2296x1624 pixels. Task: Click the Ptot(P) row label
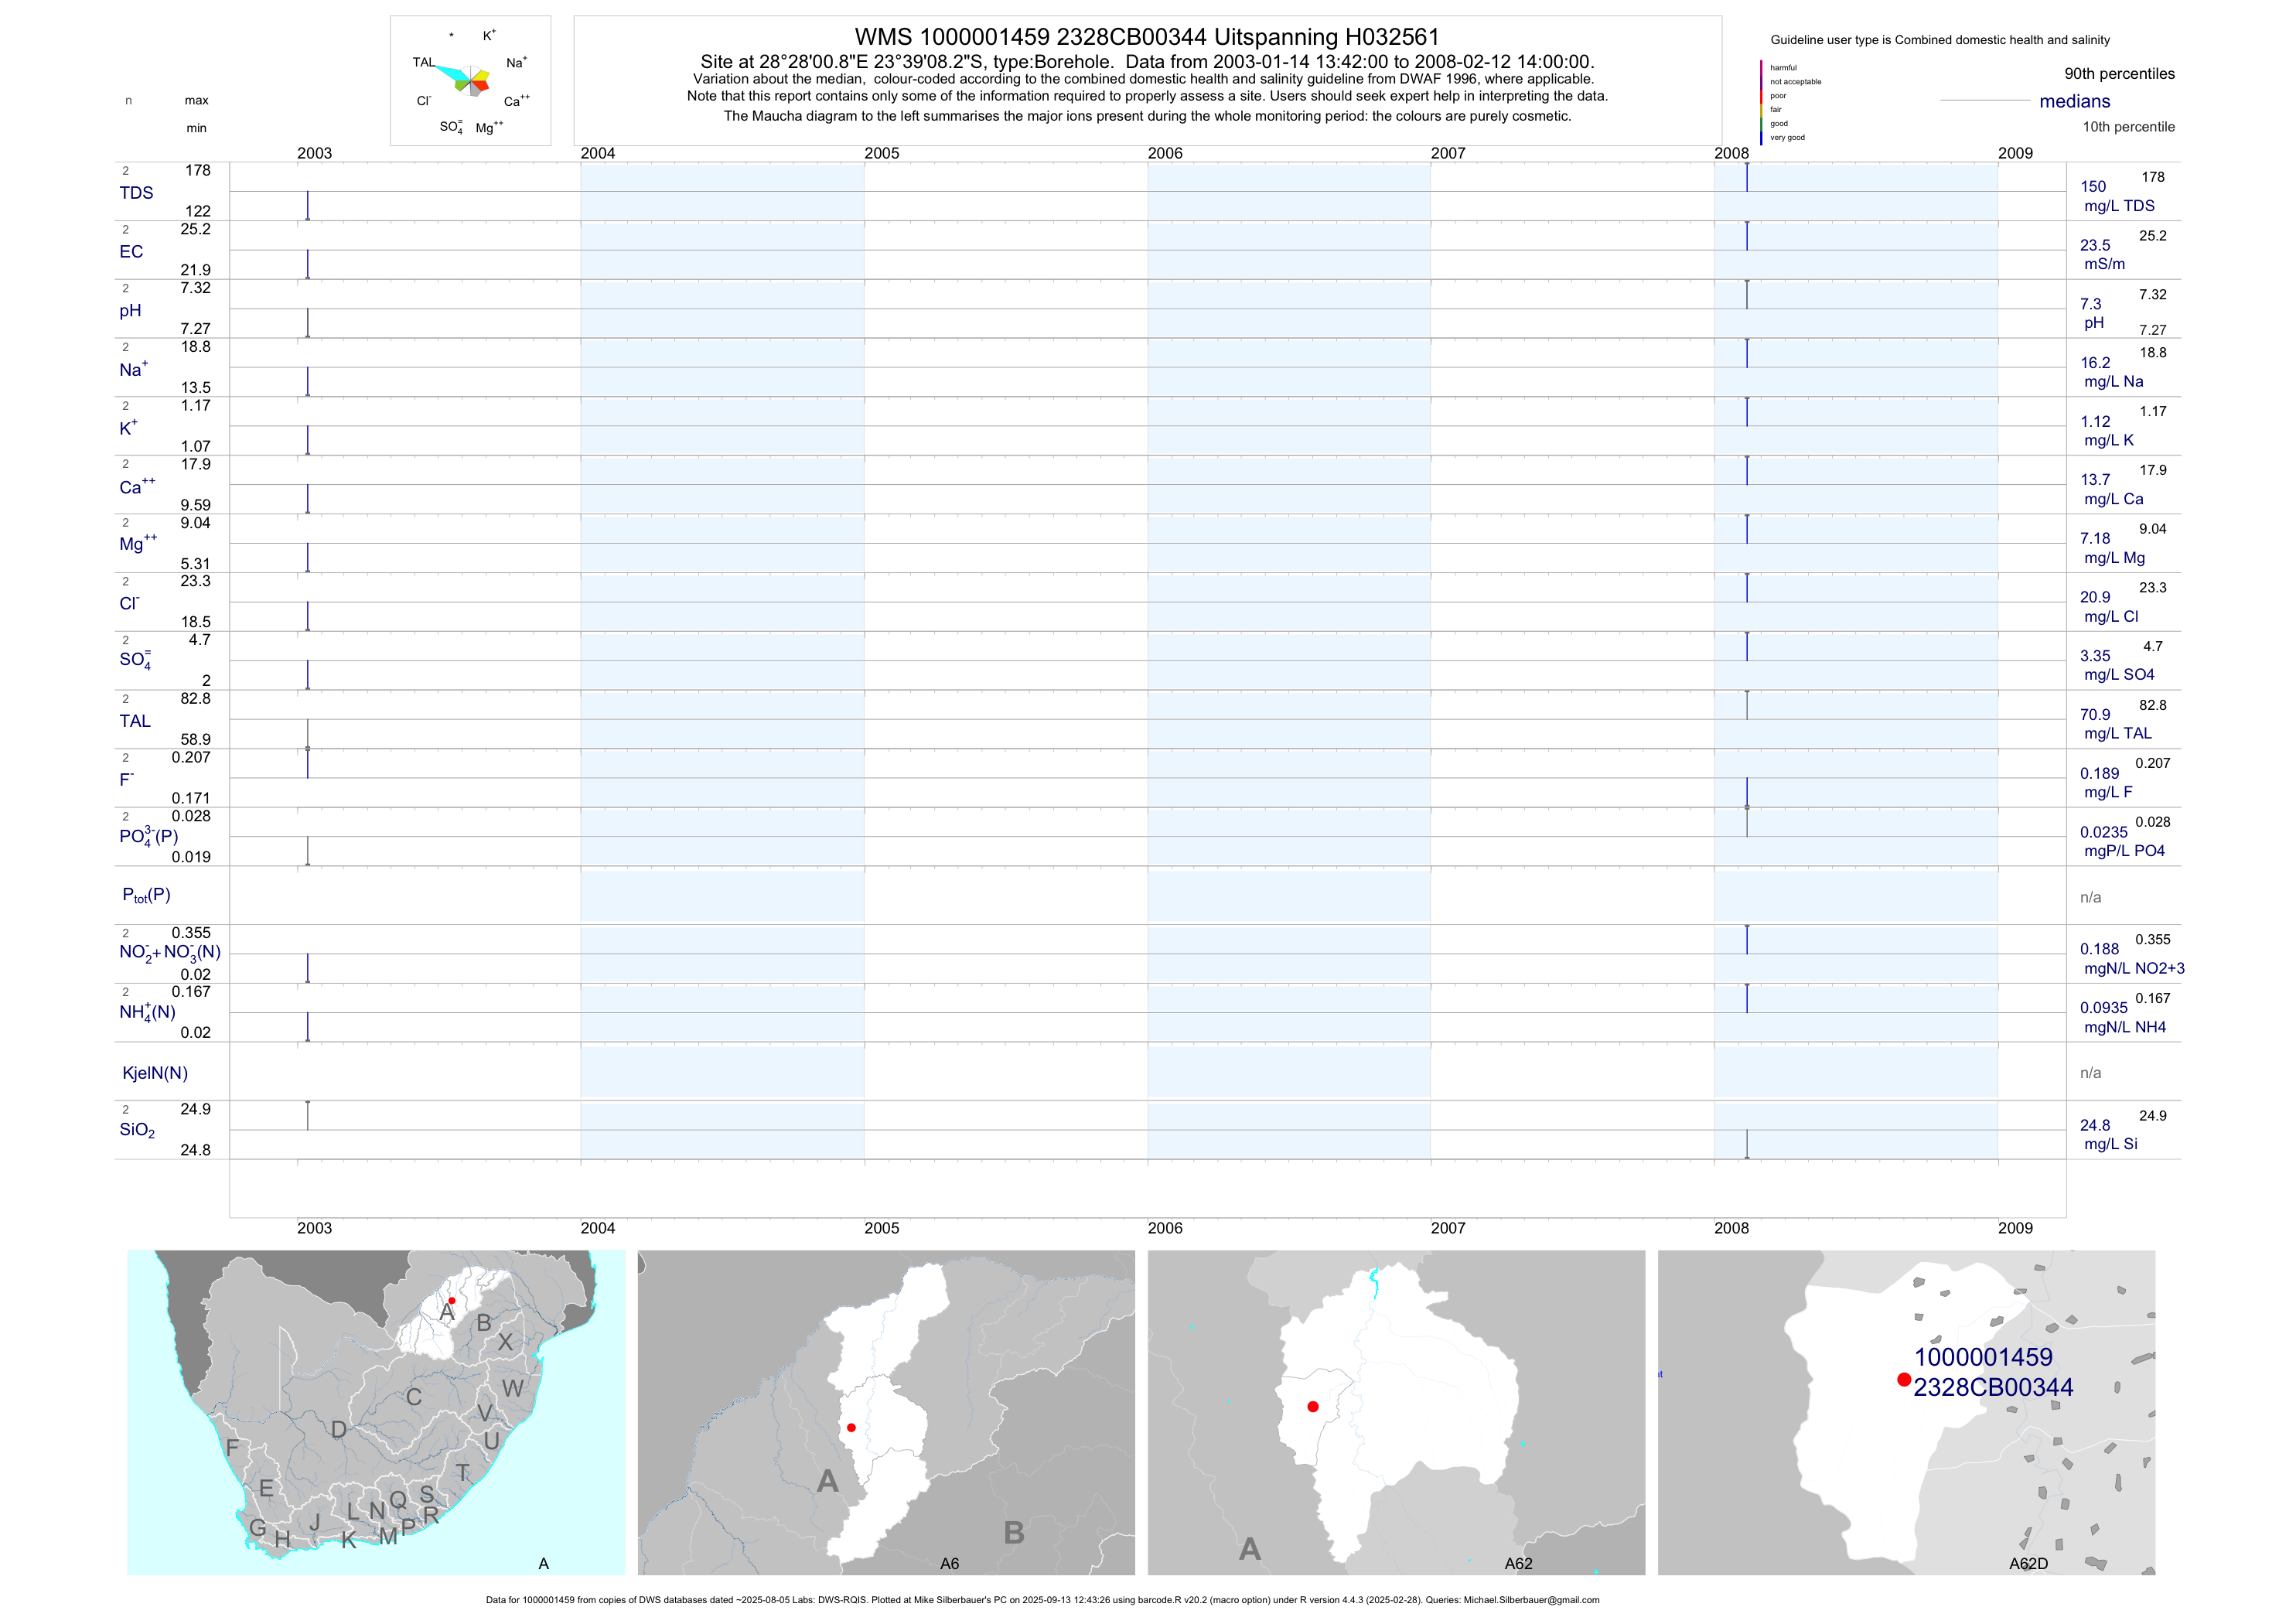tap(146, 895)
